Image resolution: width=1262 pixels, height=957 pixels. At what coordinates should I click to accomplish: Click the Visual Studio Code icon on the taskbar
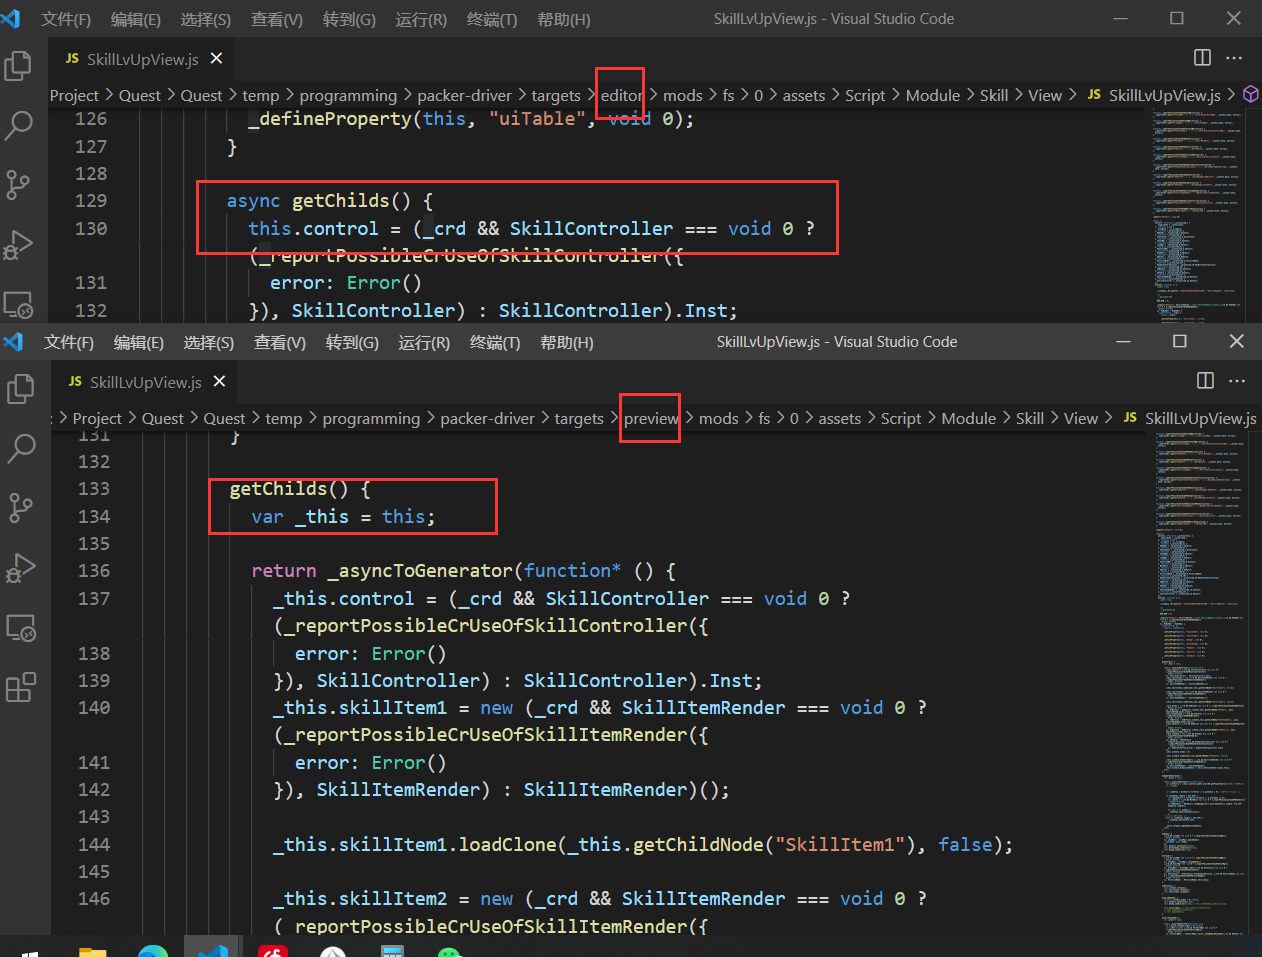pos(213,950)
